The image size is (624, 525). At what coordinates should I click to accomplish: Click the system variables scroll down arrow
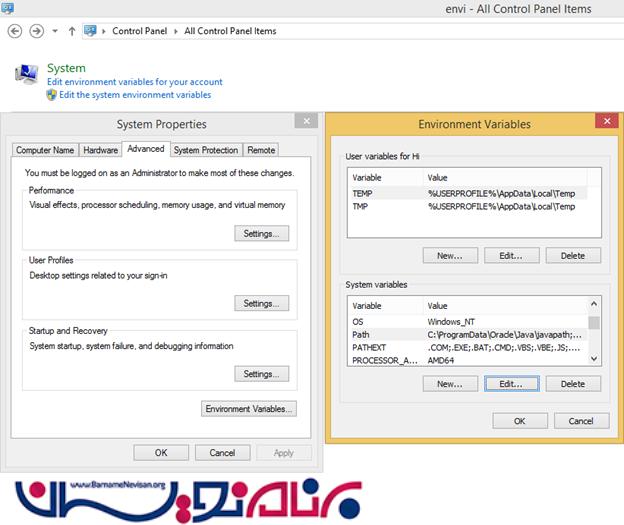coord(594,359)
